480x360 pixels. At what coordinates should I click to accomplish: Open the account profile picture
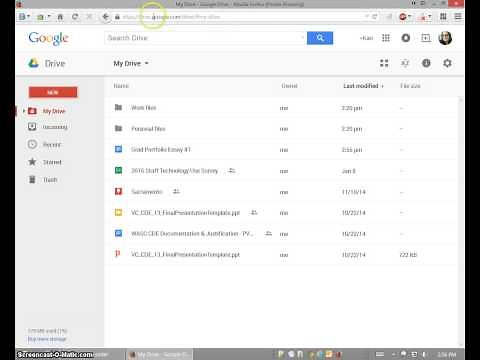(x=445, y=38)
